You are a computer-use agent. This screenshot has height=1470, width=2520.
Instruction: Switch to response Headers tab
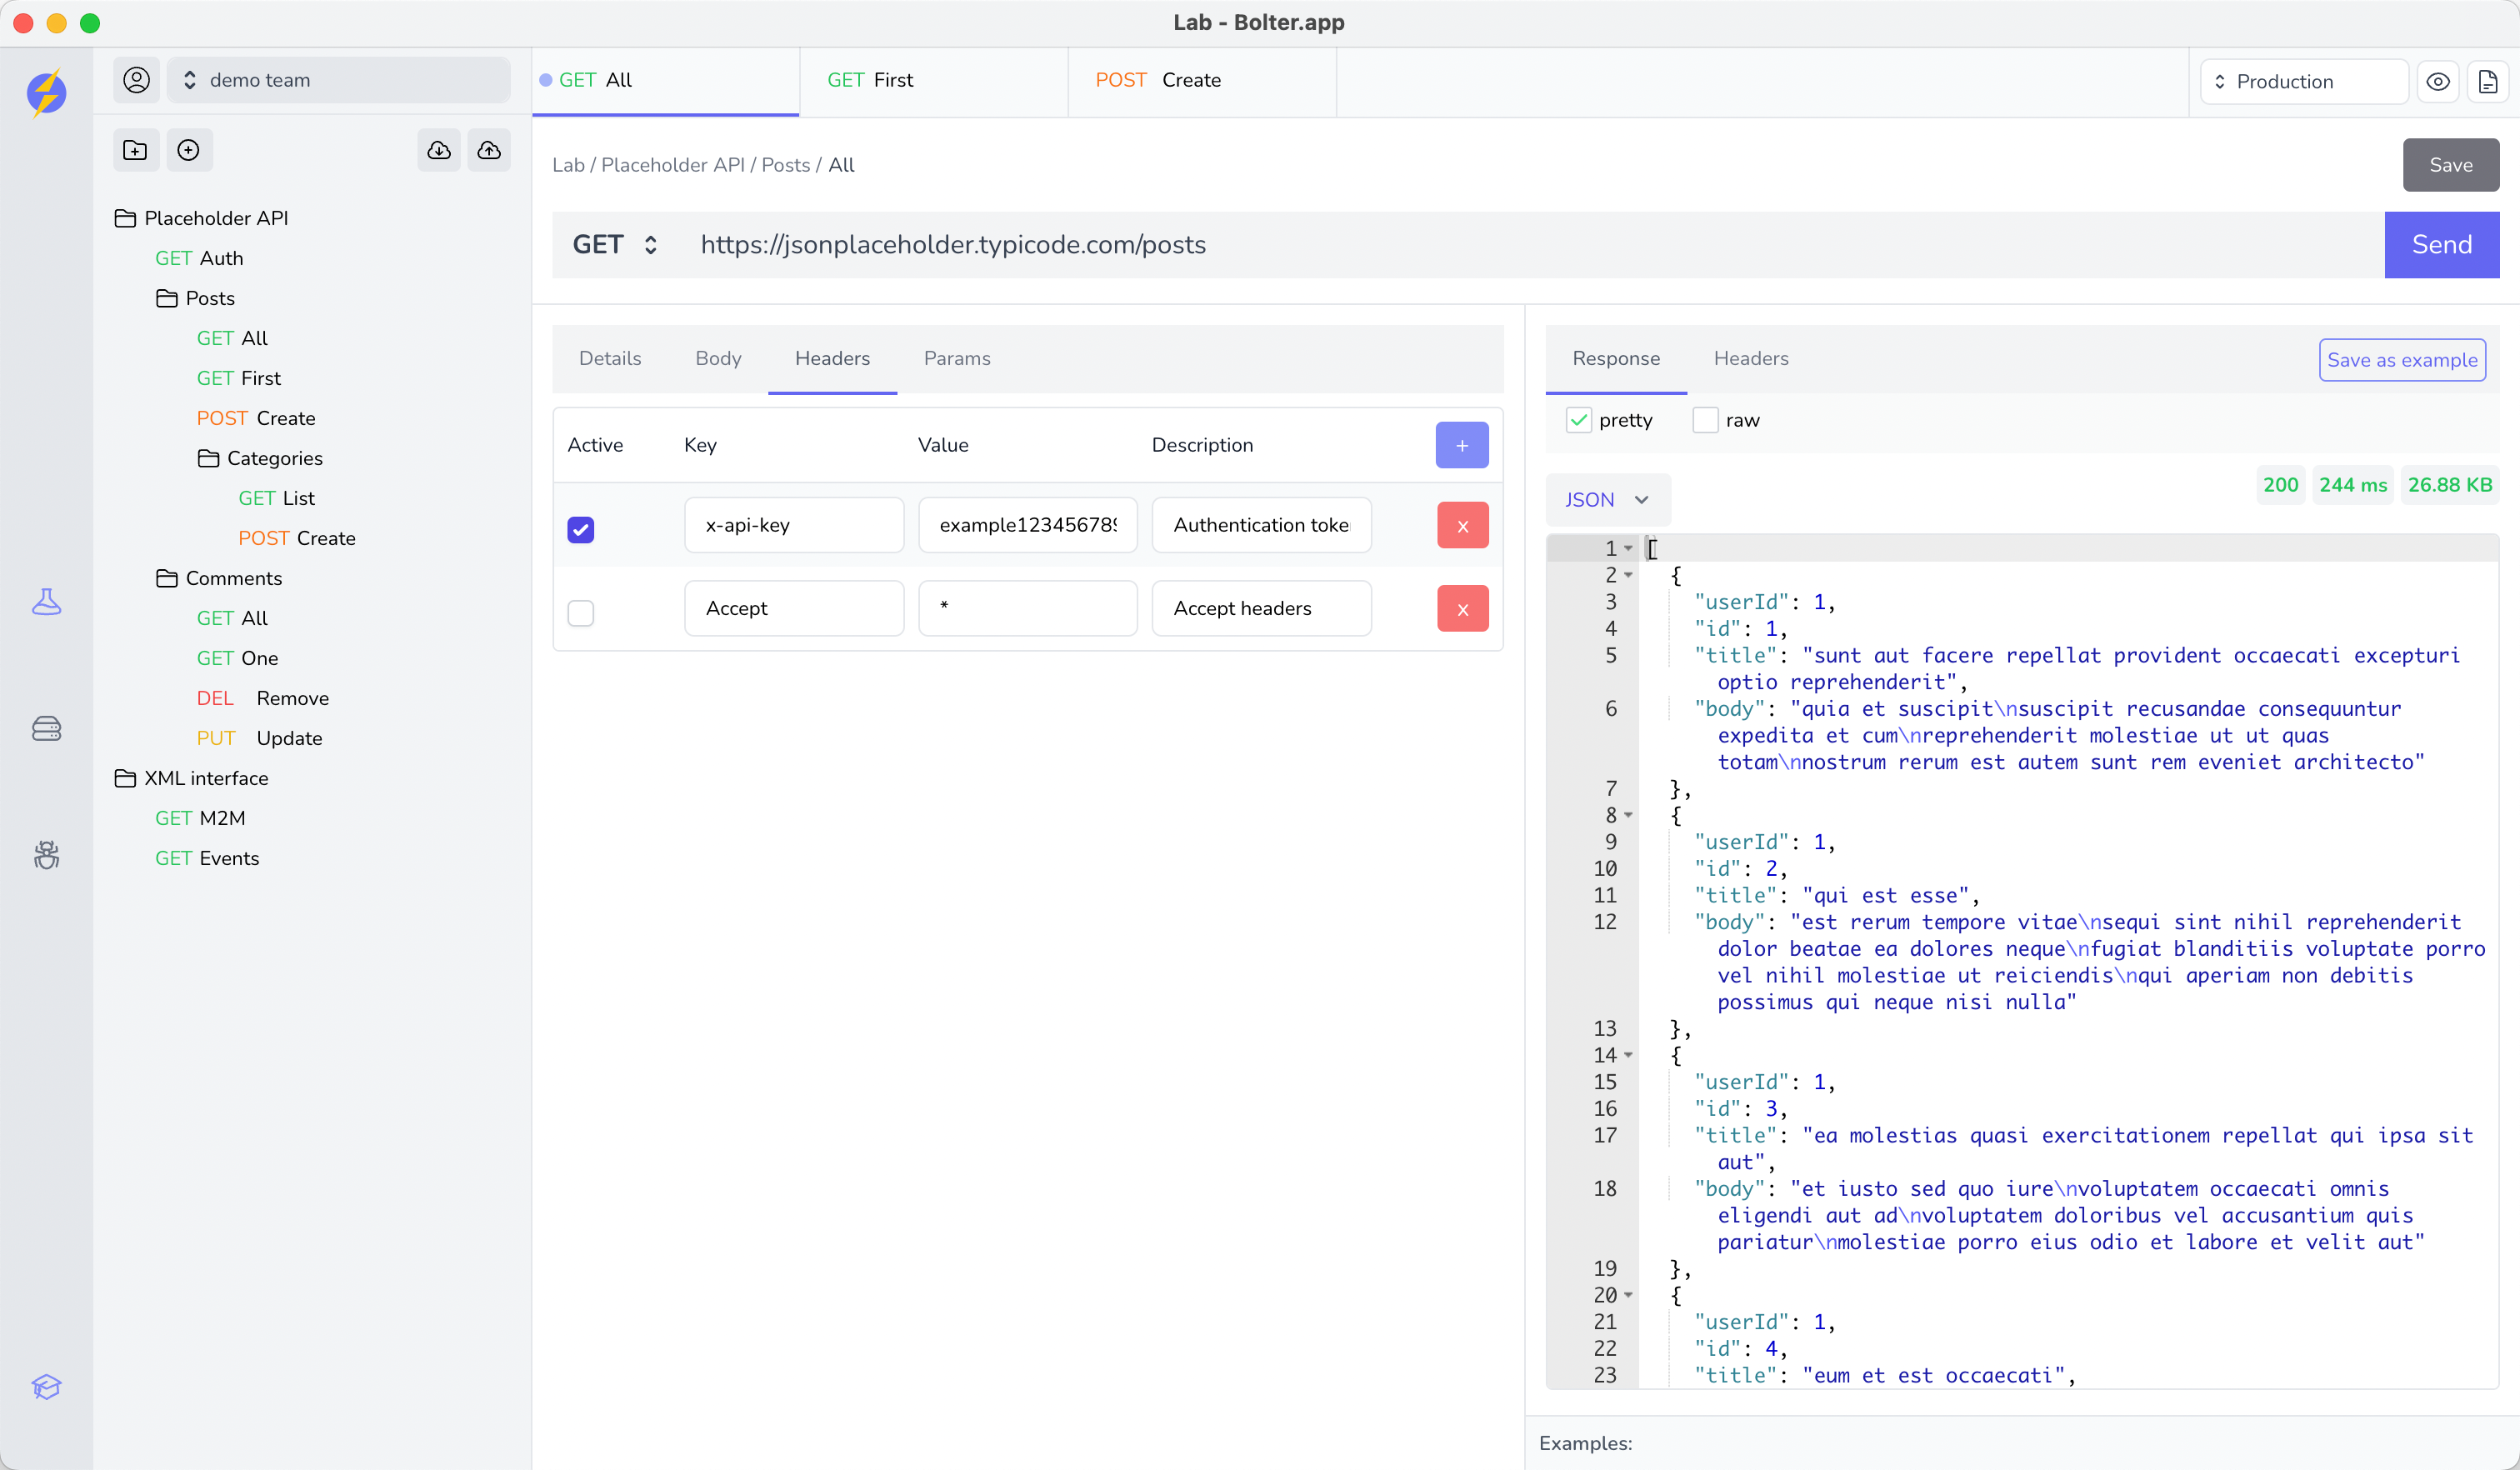pyautogui.click(x=1751, y=358)
